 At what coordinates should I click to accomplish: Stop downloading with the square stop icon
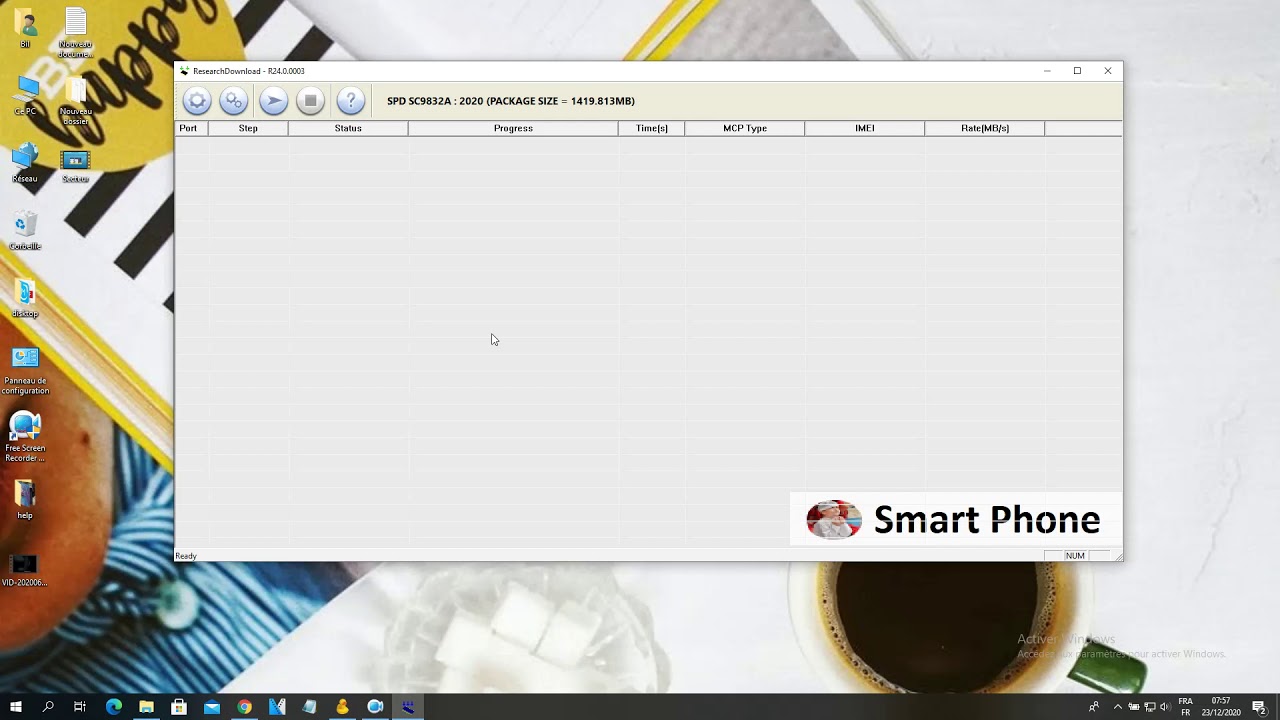tap(310, 101)
